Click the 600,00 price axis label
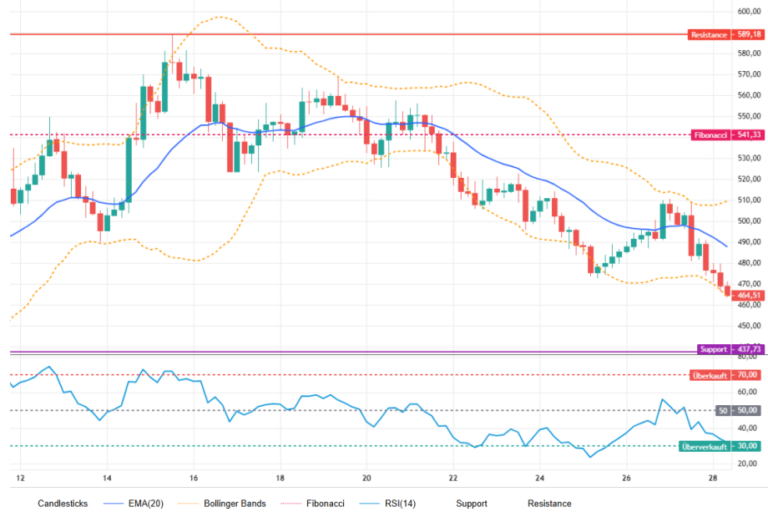The height and width of the screenshot is (512, 768). pos(749,11)
